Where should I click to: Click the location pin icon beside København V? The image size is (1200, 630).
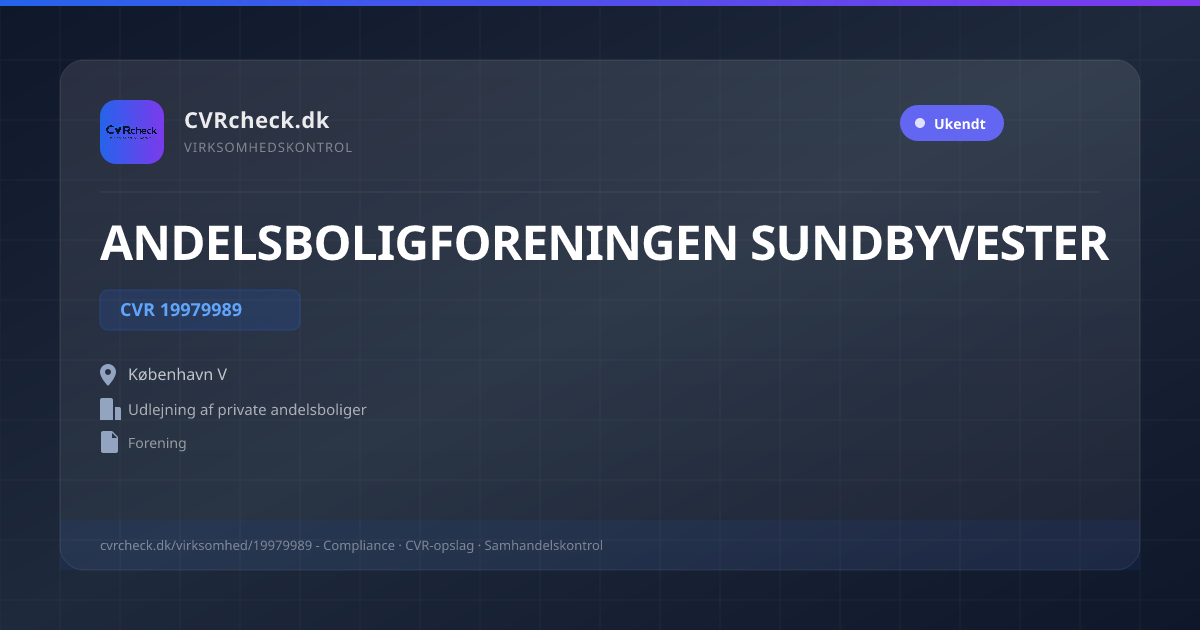pyautogui.click(x=109, y=375)
